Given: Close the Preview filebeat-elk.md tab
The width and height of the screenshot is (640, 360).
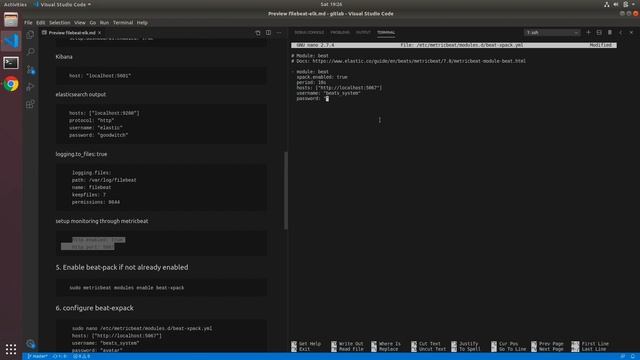Looking at the screenshot, I should tap(99, 33).
